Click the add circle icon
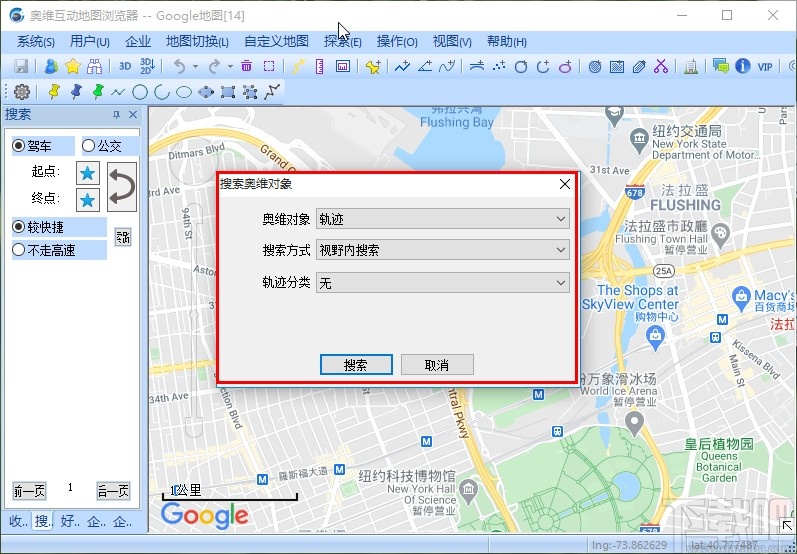The height and width of the screenshot is (554, 797). pyautogui.click(x=521, y=66)
